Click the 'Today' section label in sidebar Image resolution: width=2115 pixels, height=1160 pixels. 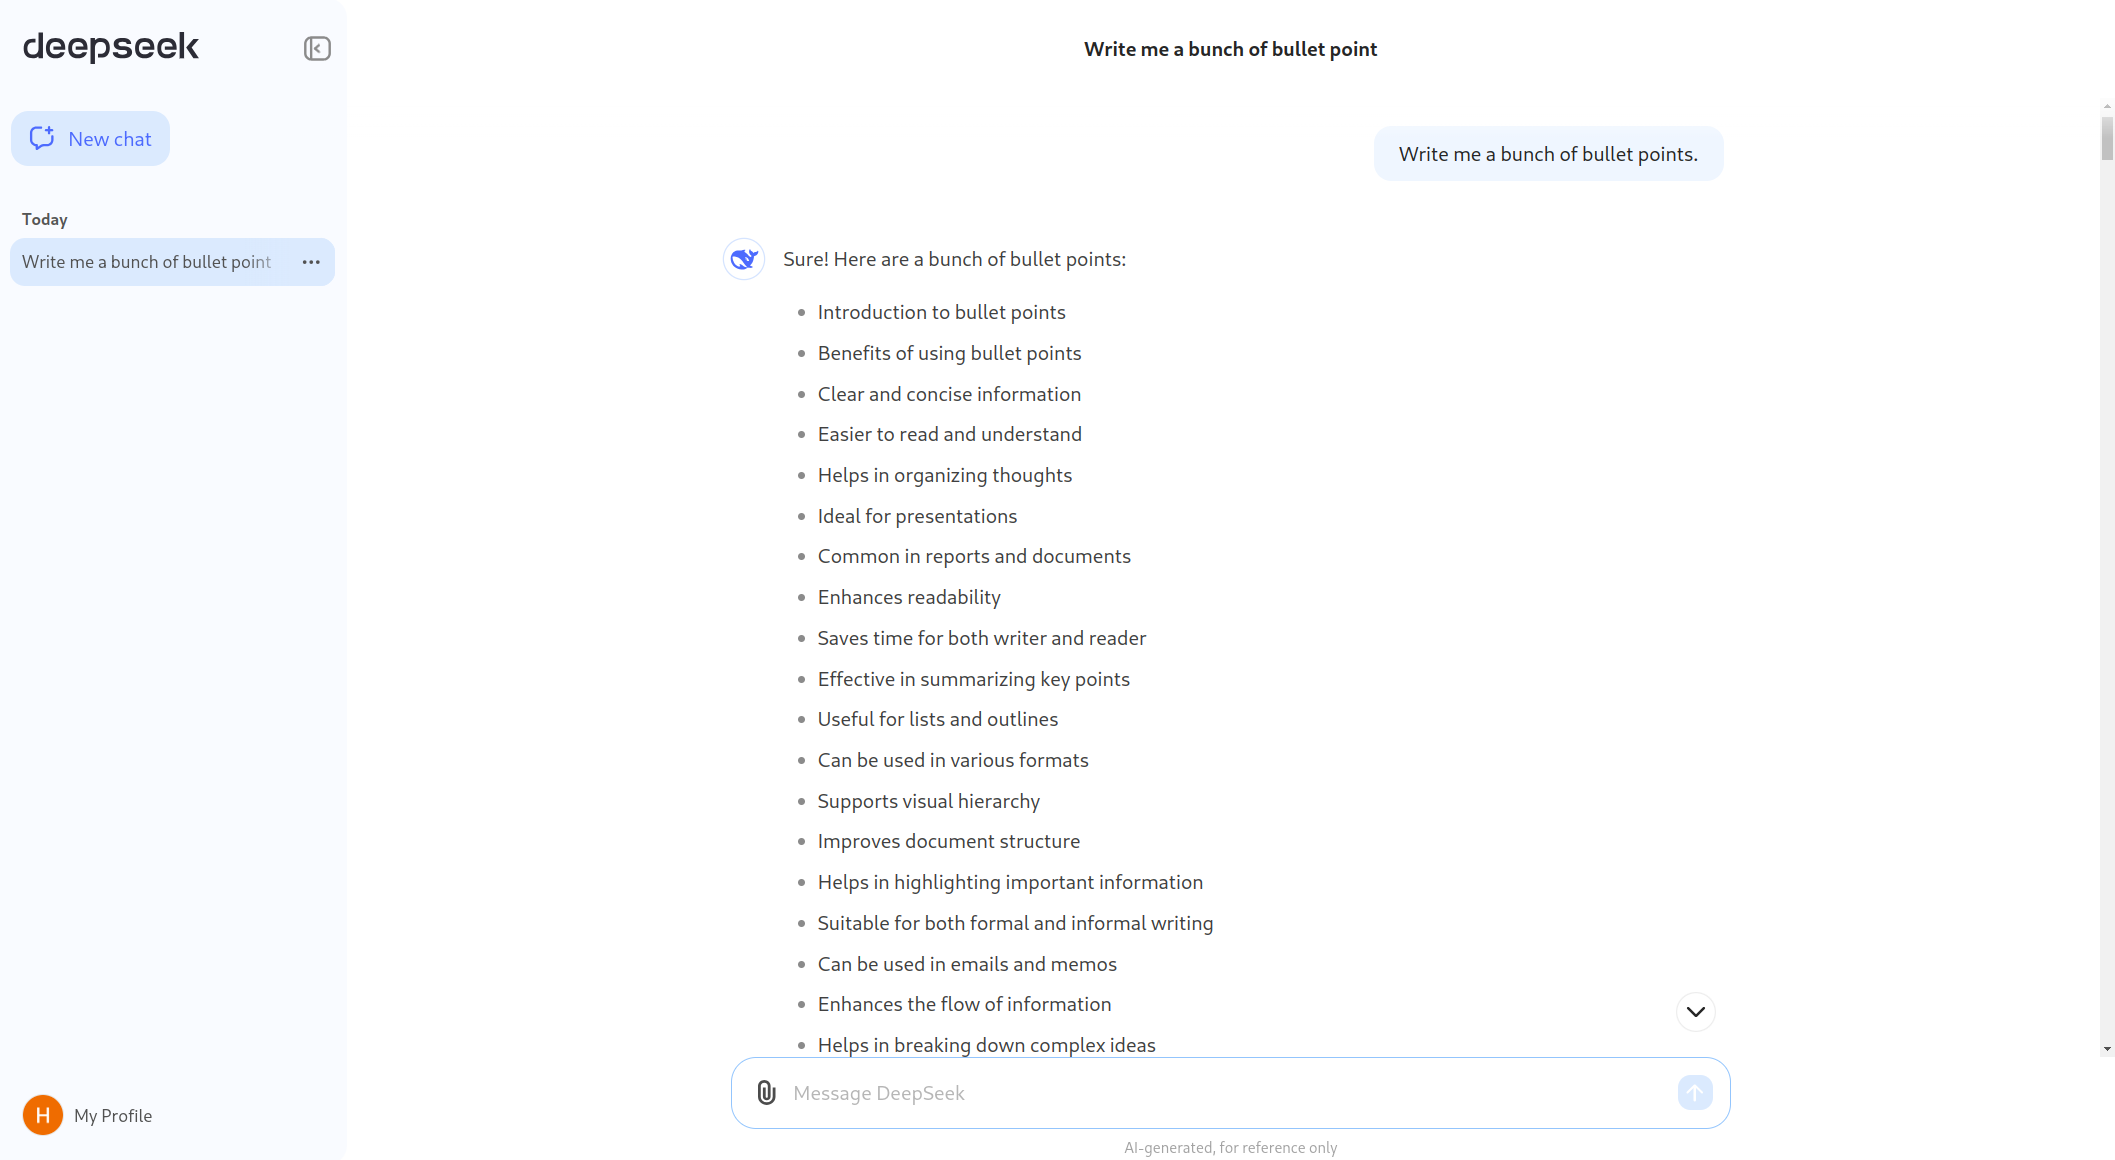[43, 219]
